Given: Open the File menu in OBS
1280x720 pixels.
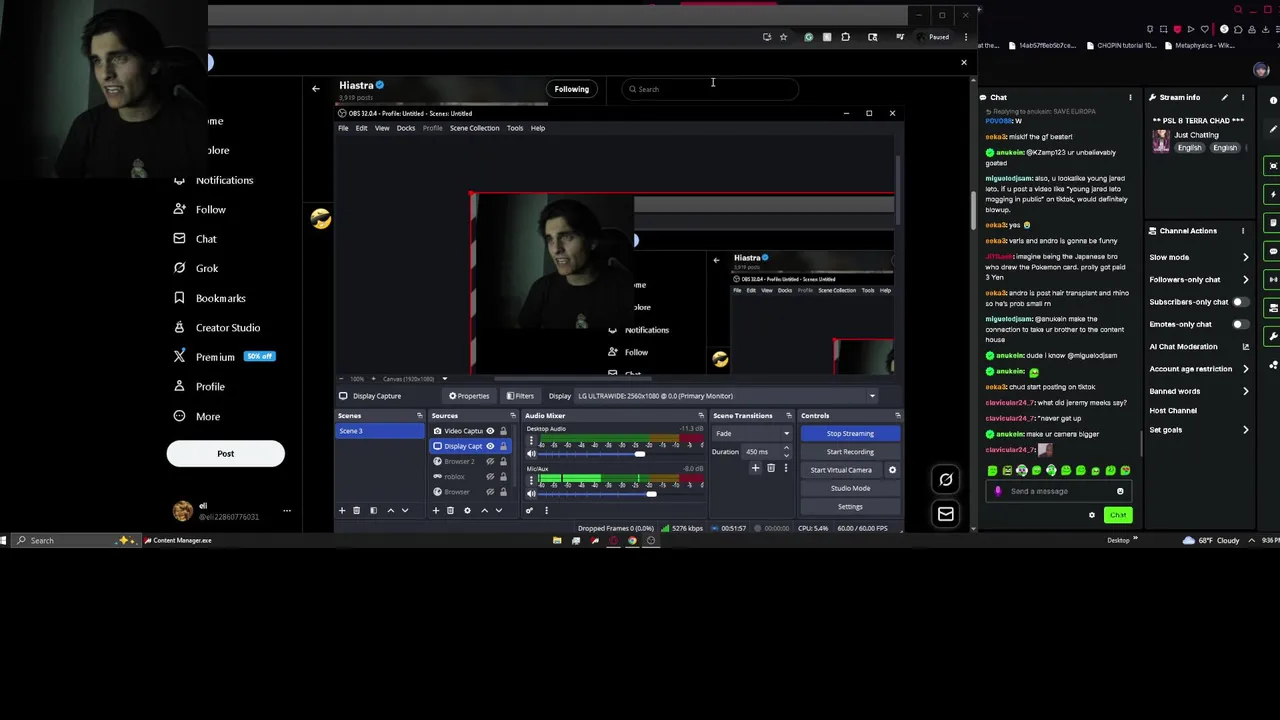Looking at the screenshot, I should click(343, 128).
